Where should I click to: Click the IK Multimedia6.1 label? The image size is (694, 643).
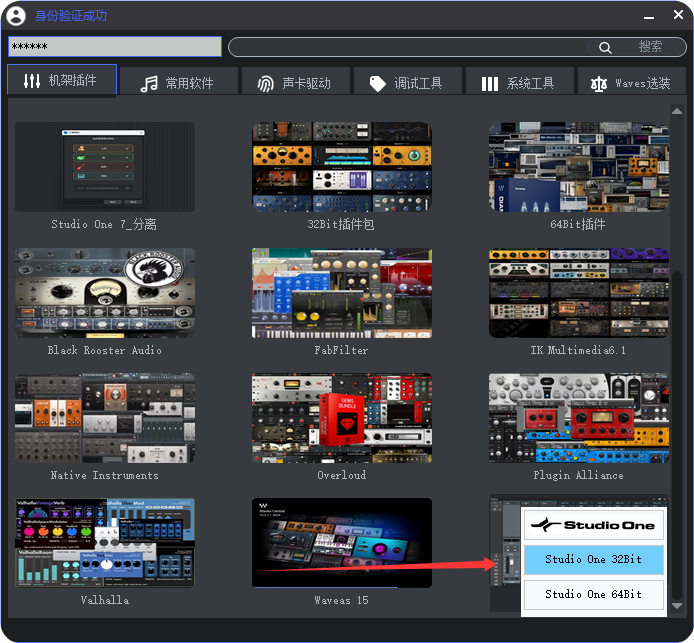(x=578, y=350)
